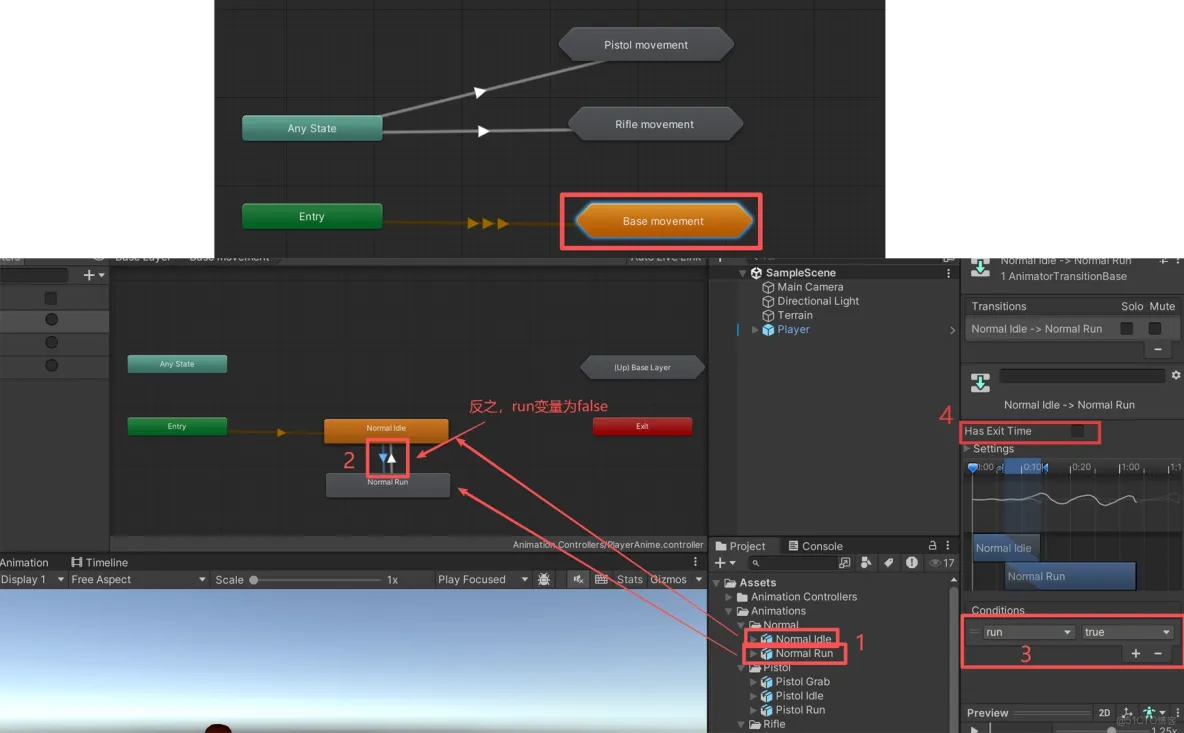Click the Console error filter icon
Viewport: 1184px width, 733px height.
(911, 562)
